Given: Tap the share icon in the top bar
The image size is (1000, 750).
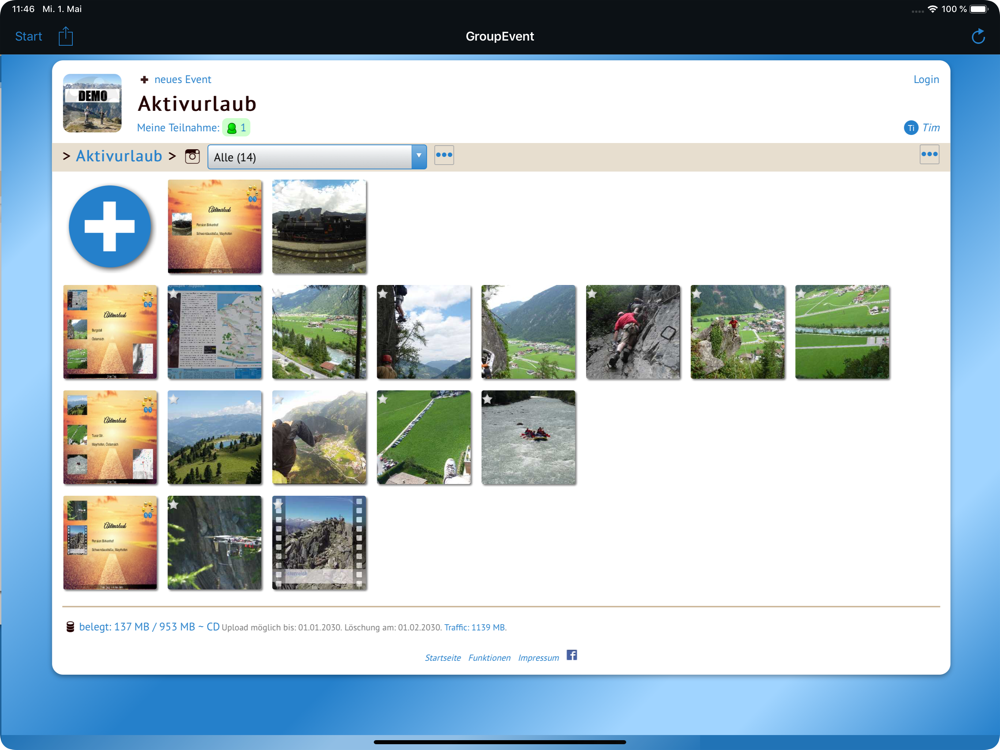Looking at the screenshot, I should click(x=66, y=36).
